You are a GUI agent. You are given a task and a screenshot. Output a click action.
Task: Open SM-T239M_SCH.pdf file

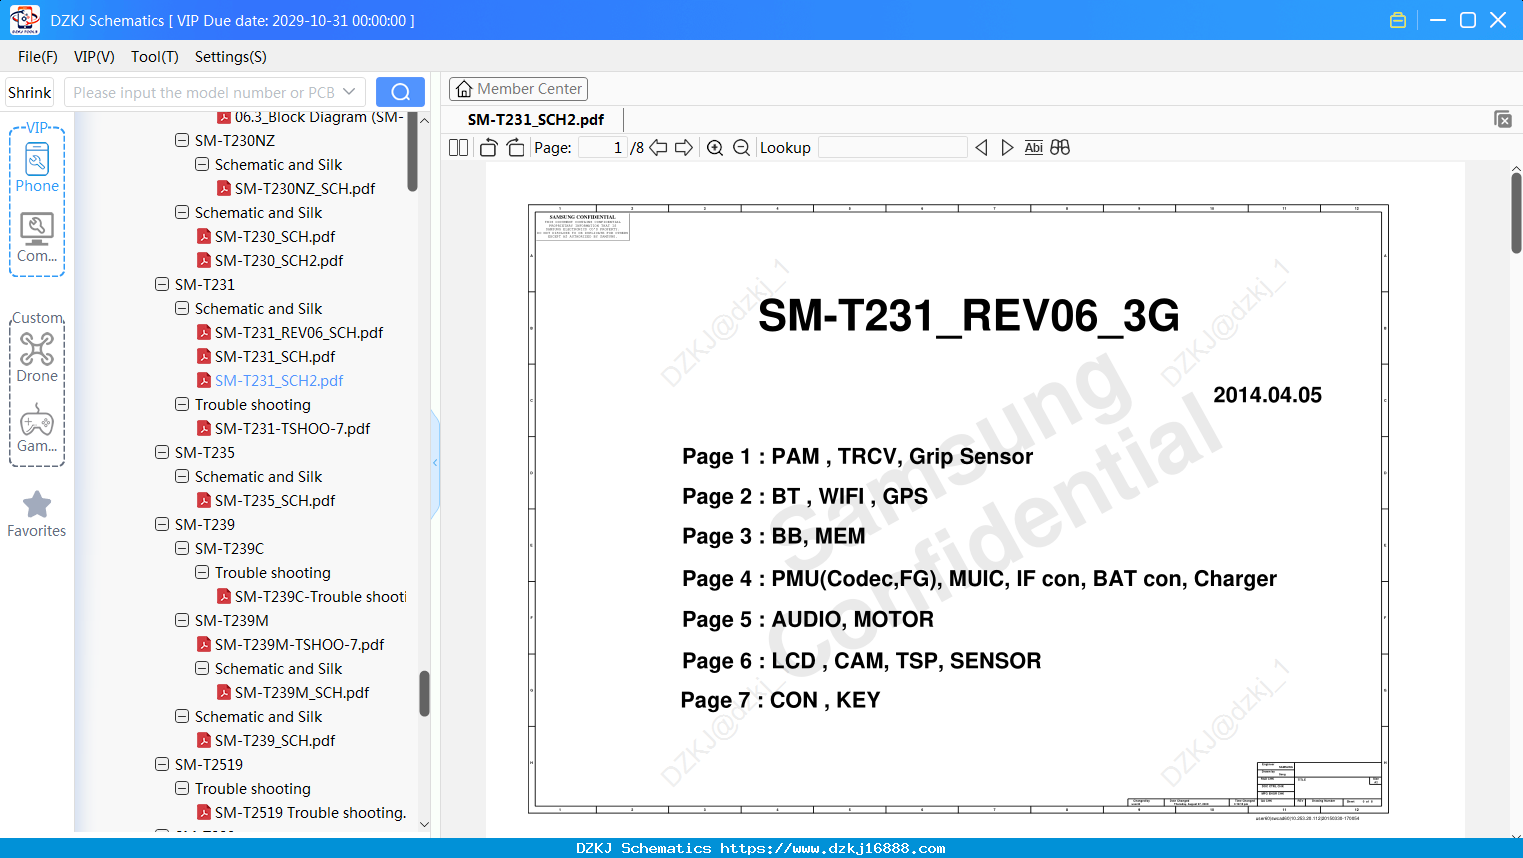pyautogui.click(x=302, y=692)
